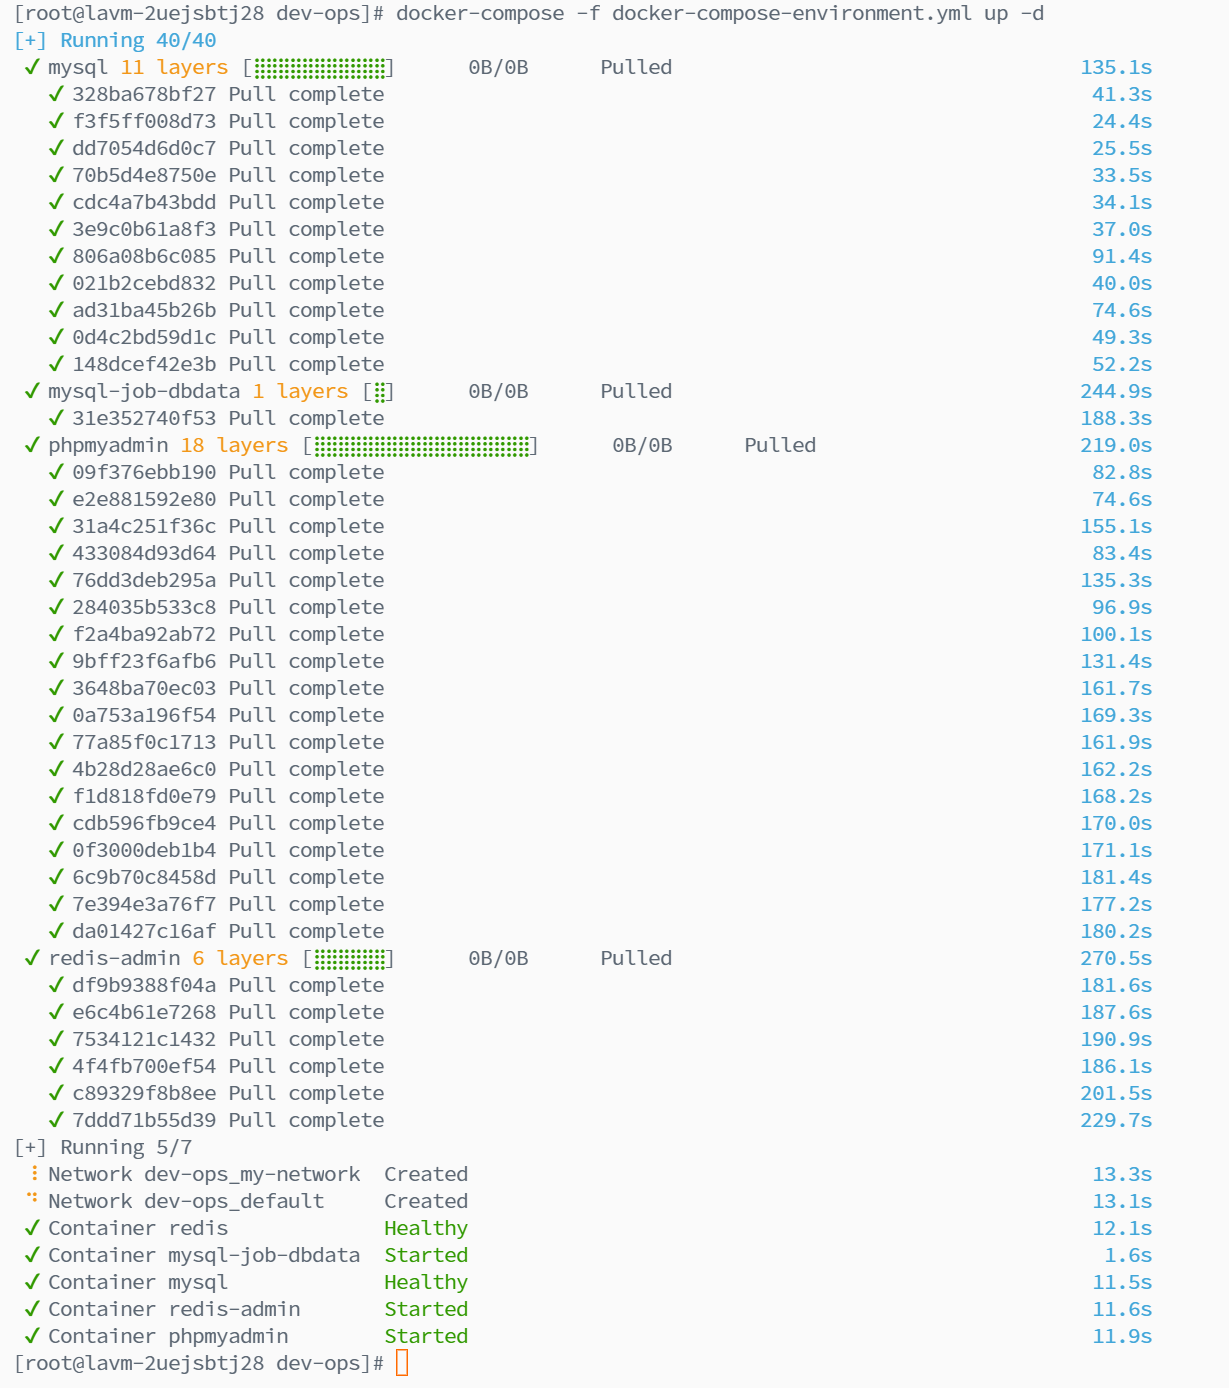Screen dimensions: 1229x1388
Task: Click the checkmark beside layer 31a4c251f36c
Action: click(56, 527)
